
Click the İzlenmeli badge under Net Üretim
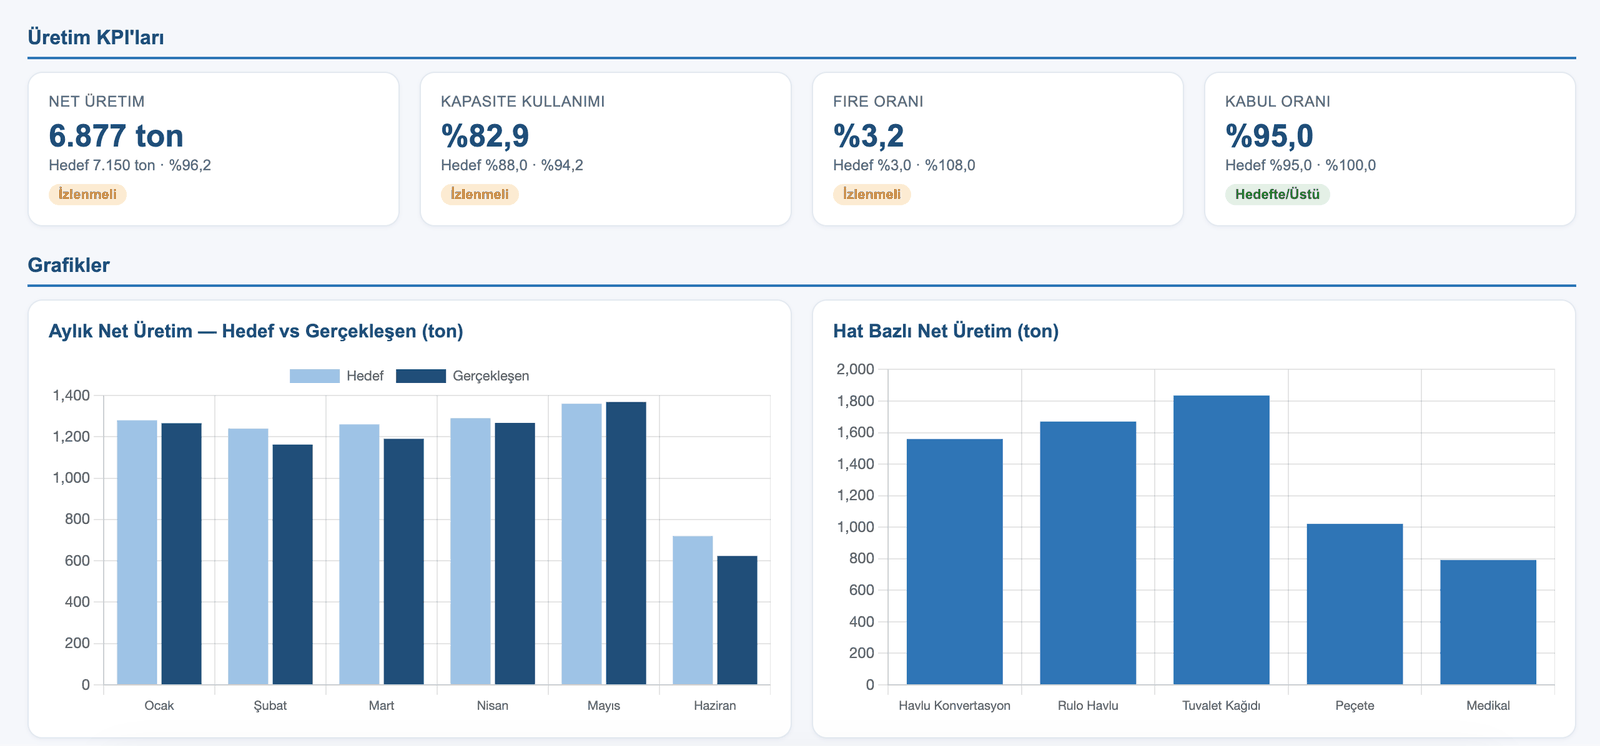(x=88, y=194)
